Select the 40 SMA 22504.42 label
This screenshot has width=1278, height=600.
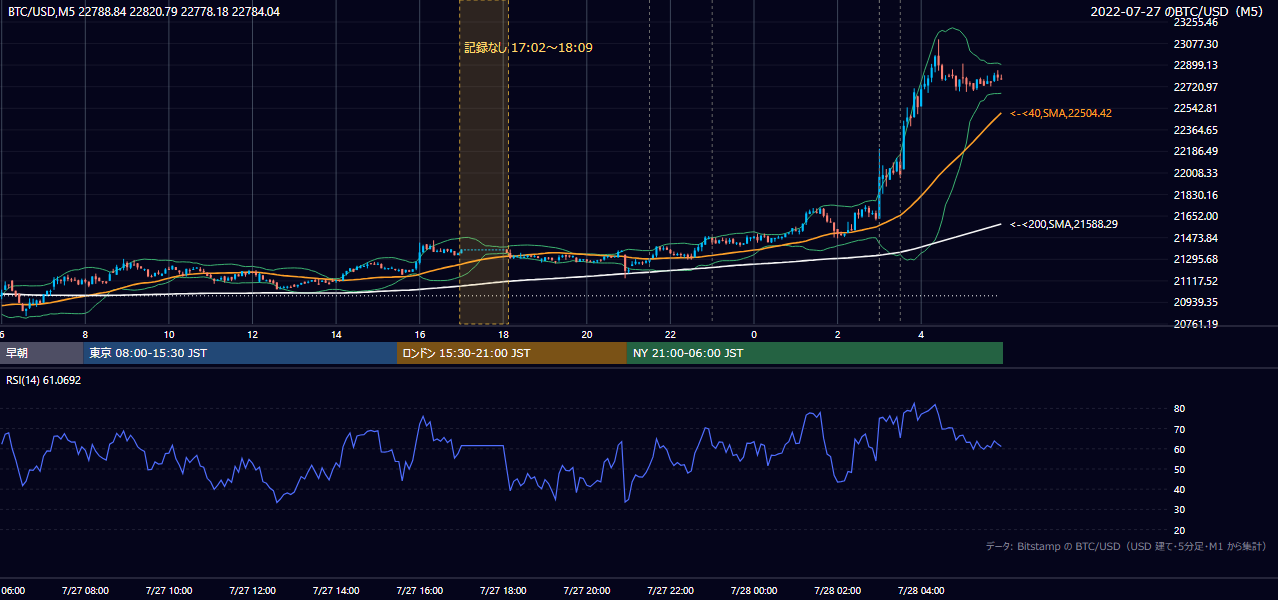[1061, 113]
